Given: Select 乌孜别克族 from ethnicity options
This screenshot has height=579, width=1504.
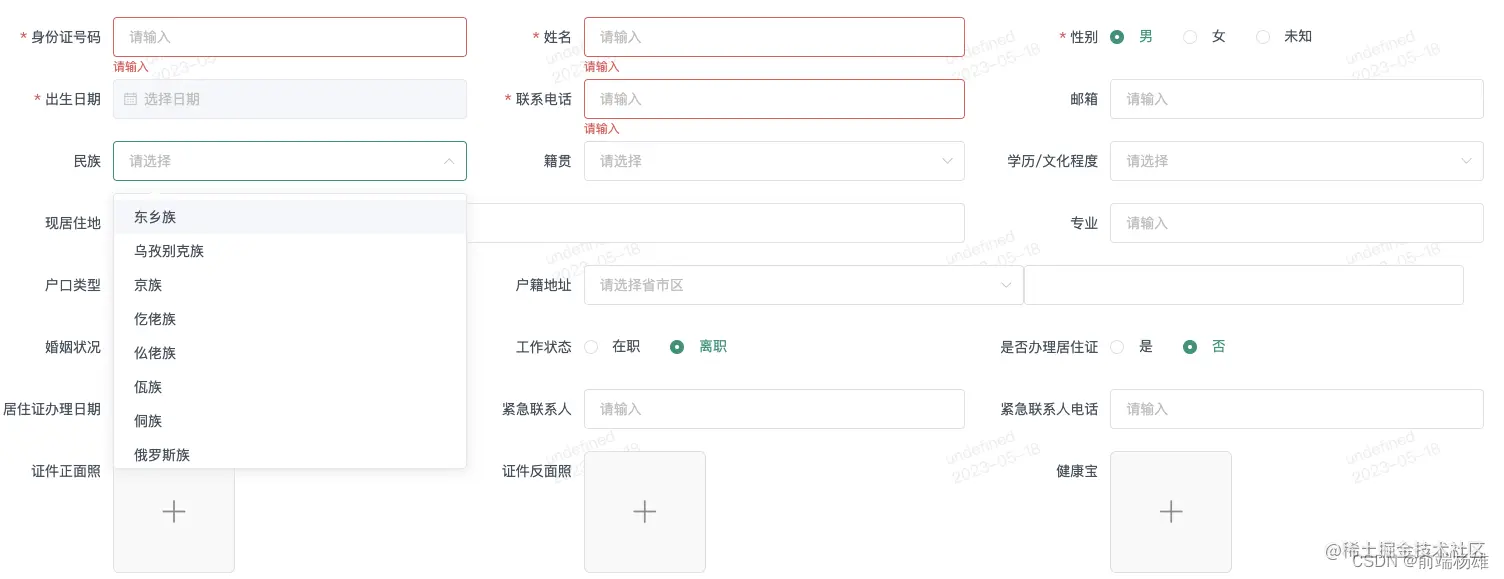Looking at the screenshot, I should coord(168,251).
